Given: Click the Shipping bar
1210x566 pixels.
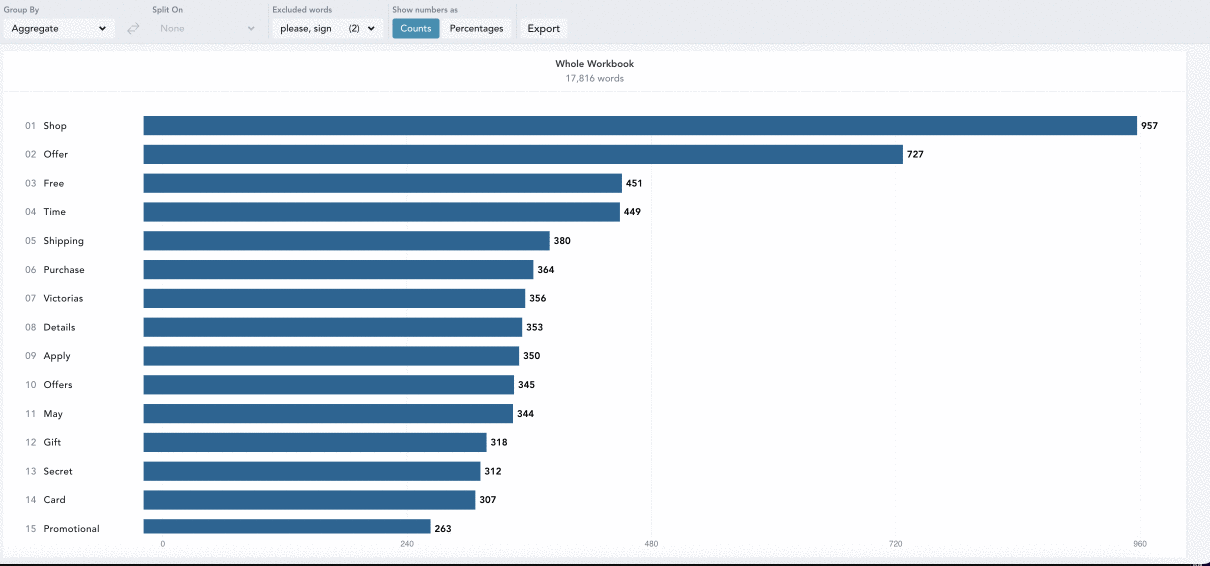Looking at the screenshot, I should point(347,241).
